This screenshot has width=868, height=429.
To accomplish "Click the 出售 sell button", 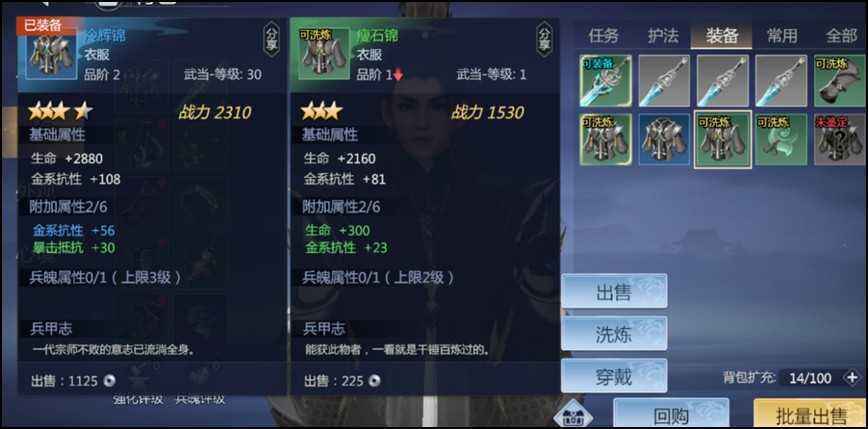I will (x=614, y=291).
